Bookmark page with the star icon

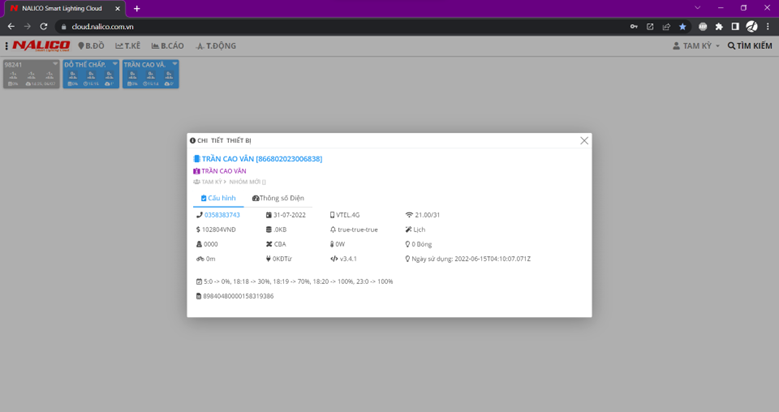point(683,27)
